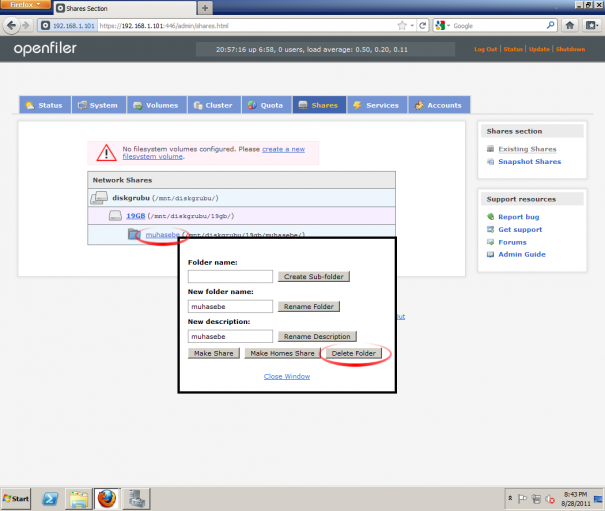The height and width of the screenshot is (511, 605).
Task: Click the Forums icon
Action: pos(490,242)
